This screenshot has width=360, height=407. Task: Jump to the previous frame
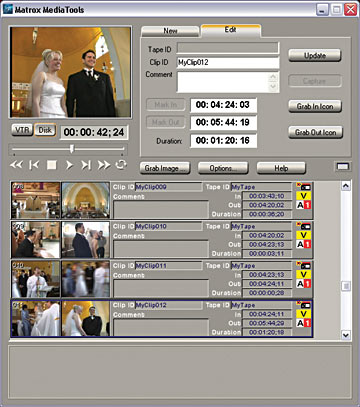[x=34, y=165]
